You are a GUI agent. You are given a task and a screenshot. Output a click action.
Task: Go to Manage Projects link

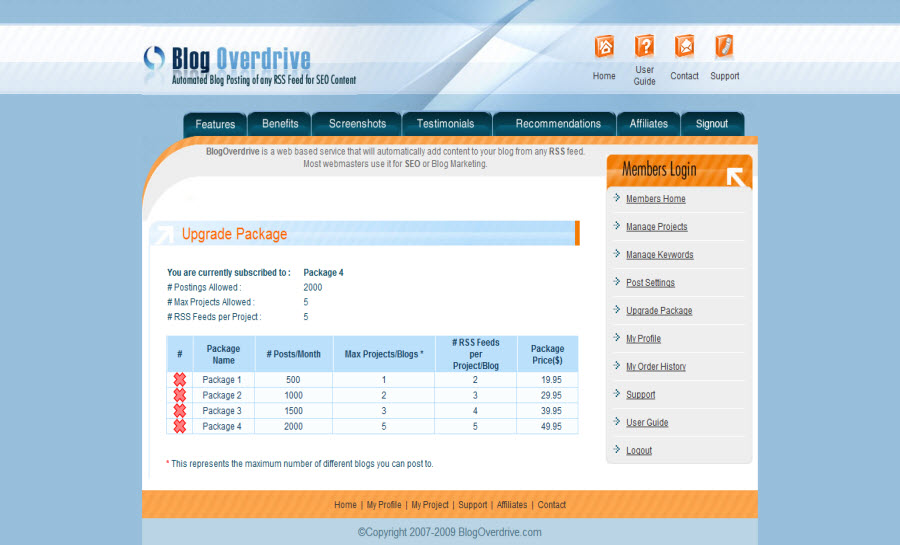tap(657, 227)
